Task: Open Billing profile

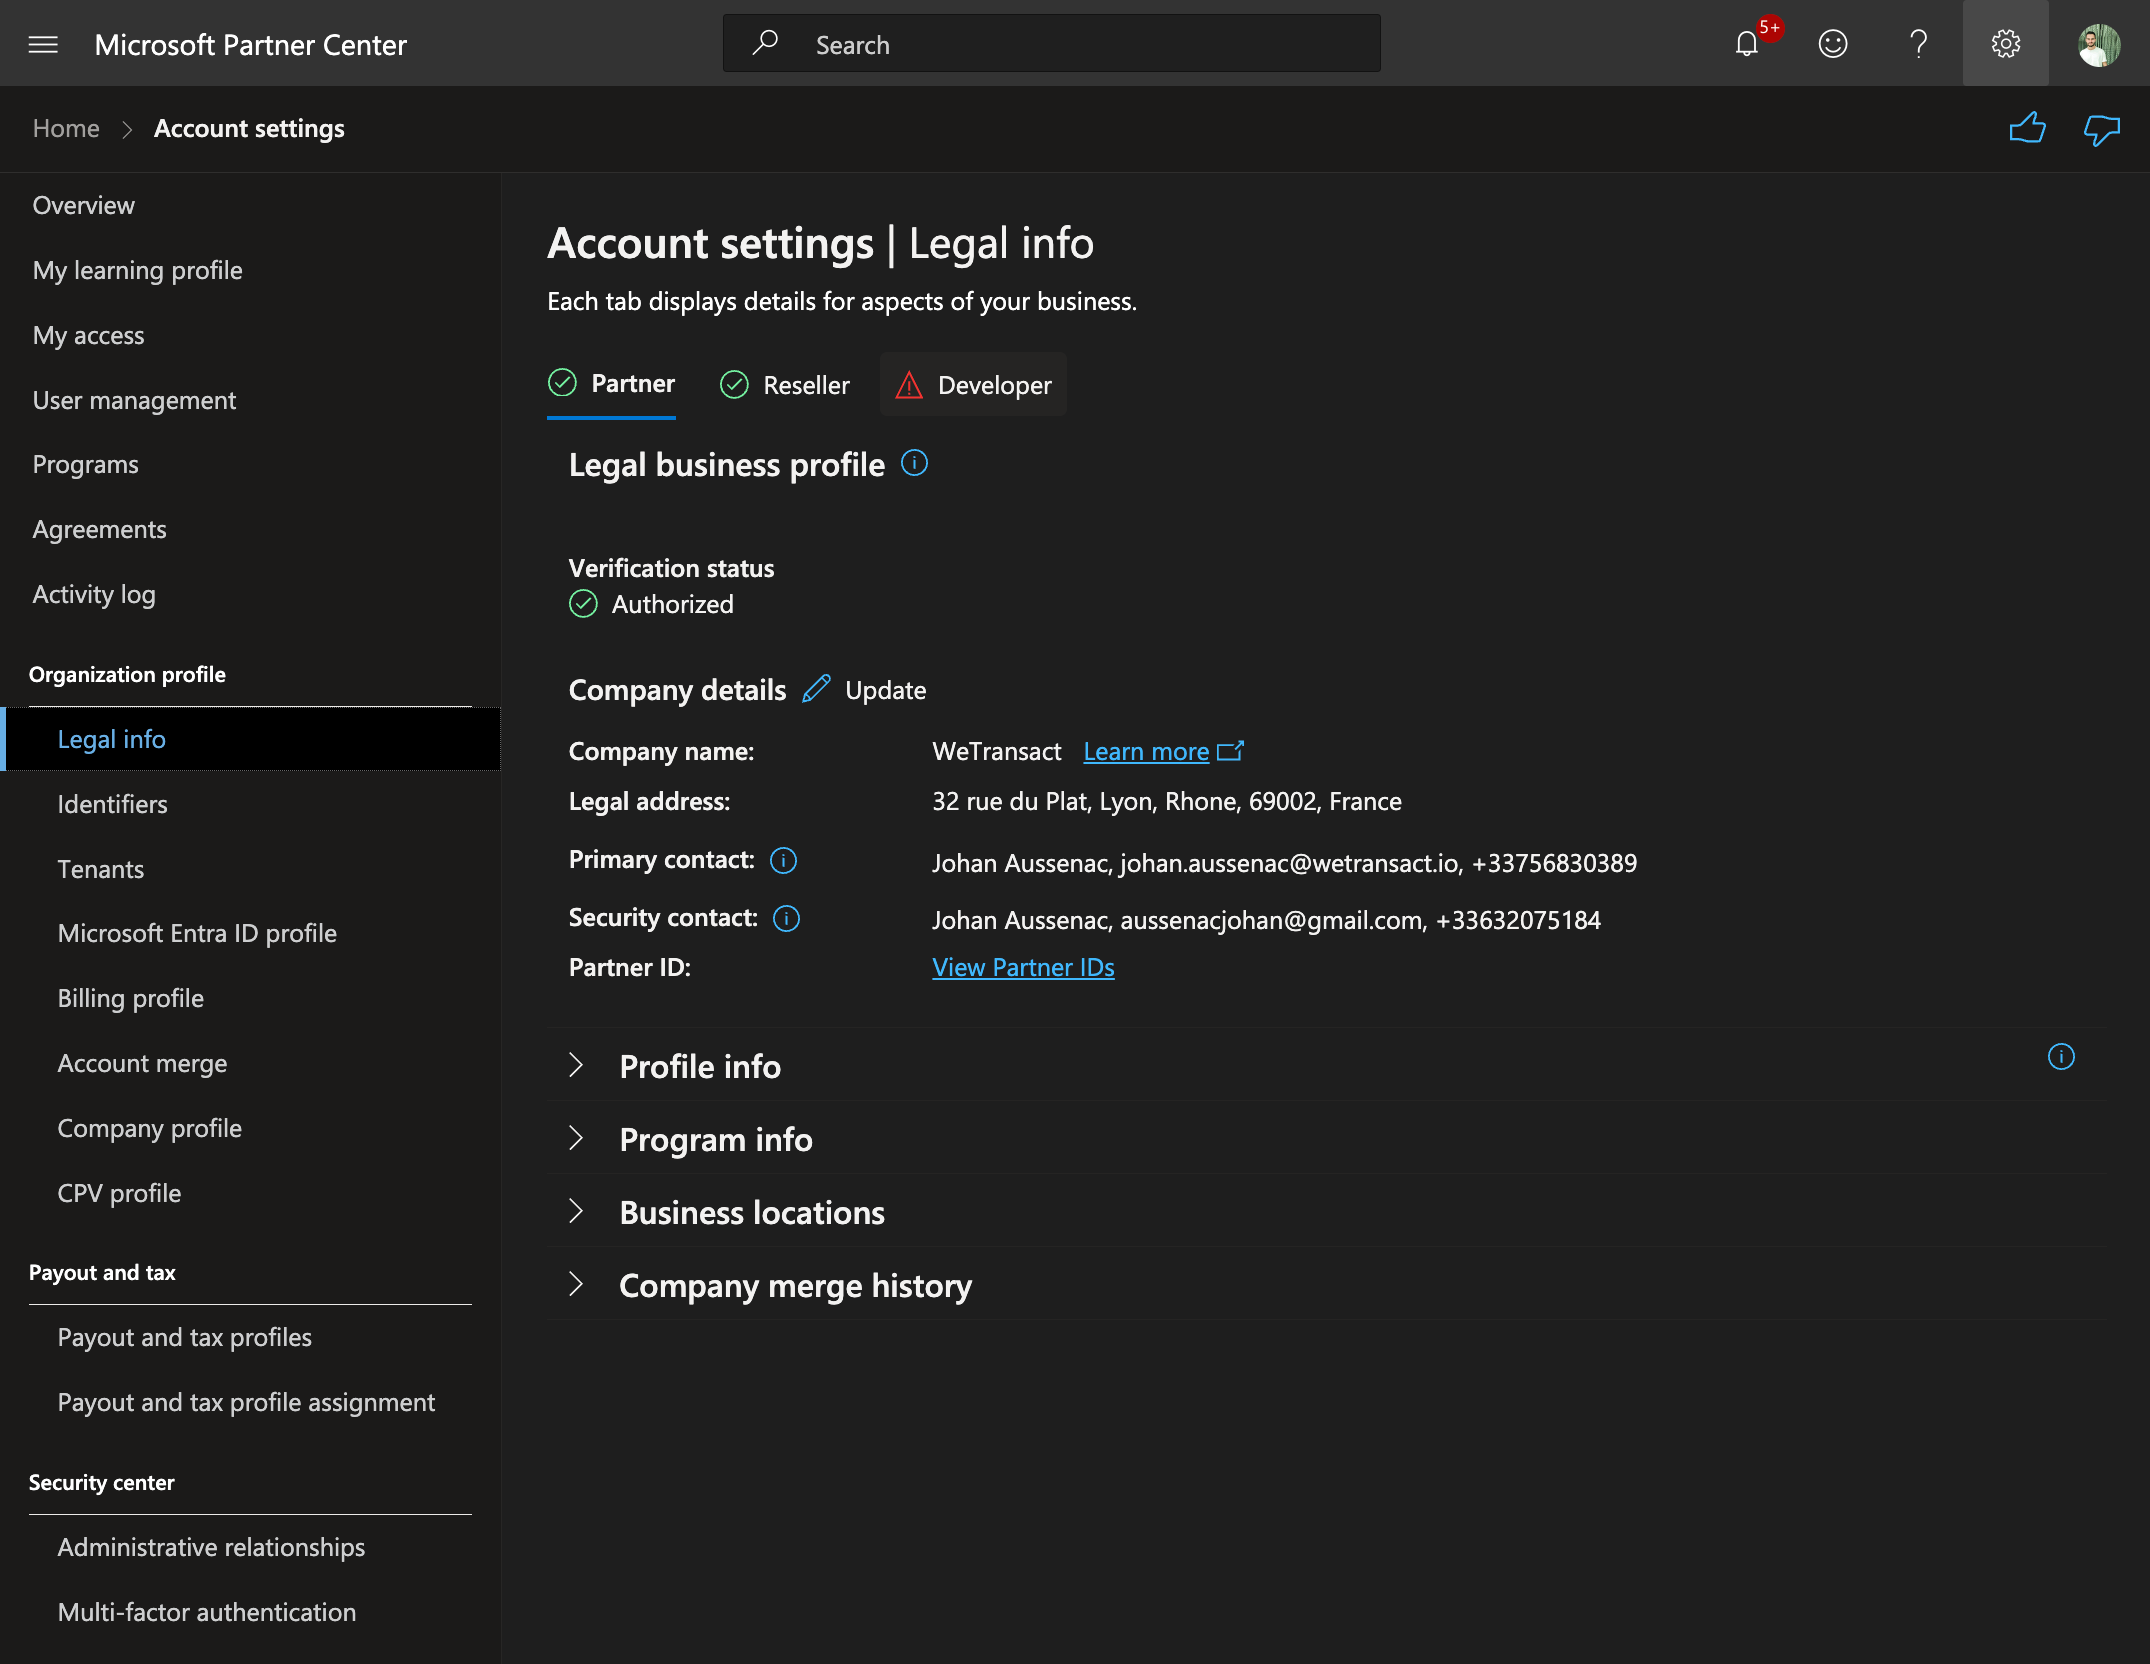Action: [131, 998]
